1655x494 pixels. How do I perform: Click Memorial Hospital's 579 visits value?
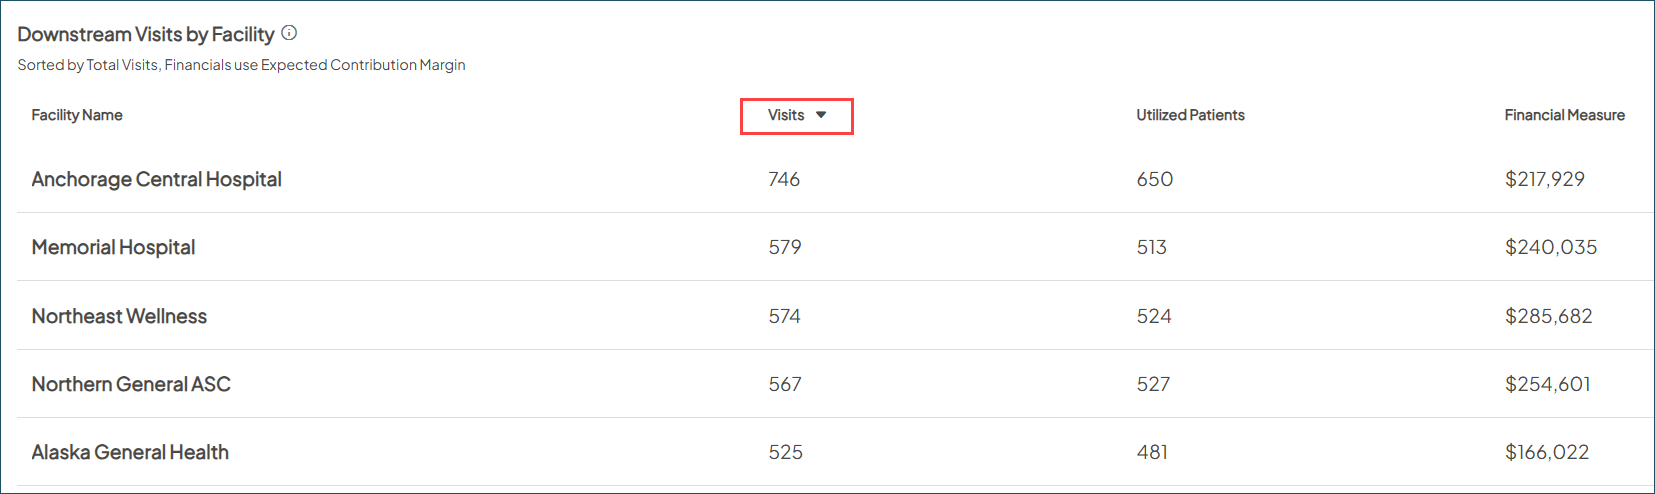[x=785, y=247]
